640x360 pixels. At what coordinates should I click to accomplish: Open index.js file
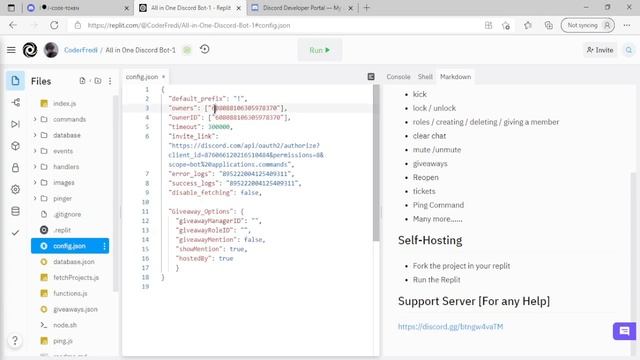(x=64, y=104)
